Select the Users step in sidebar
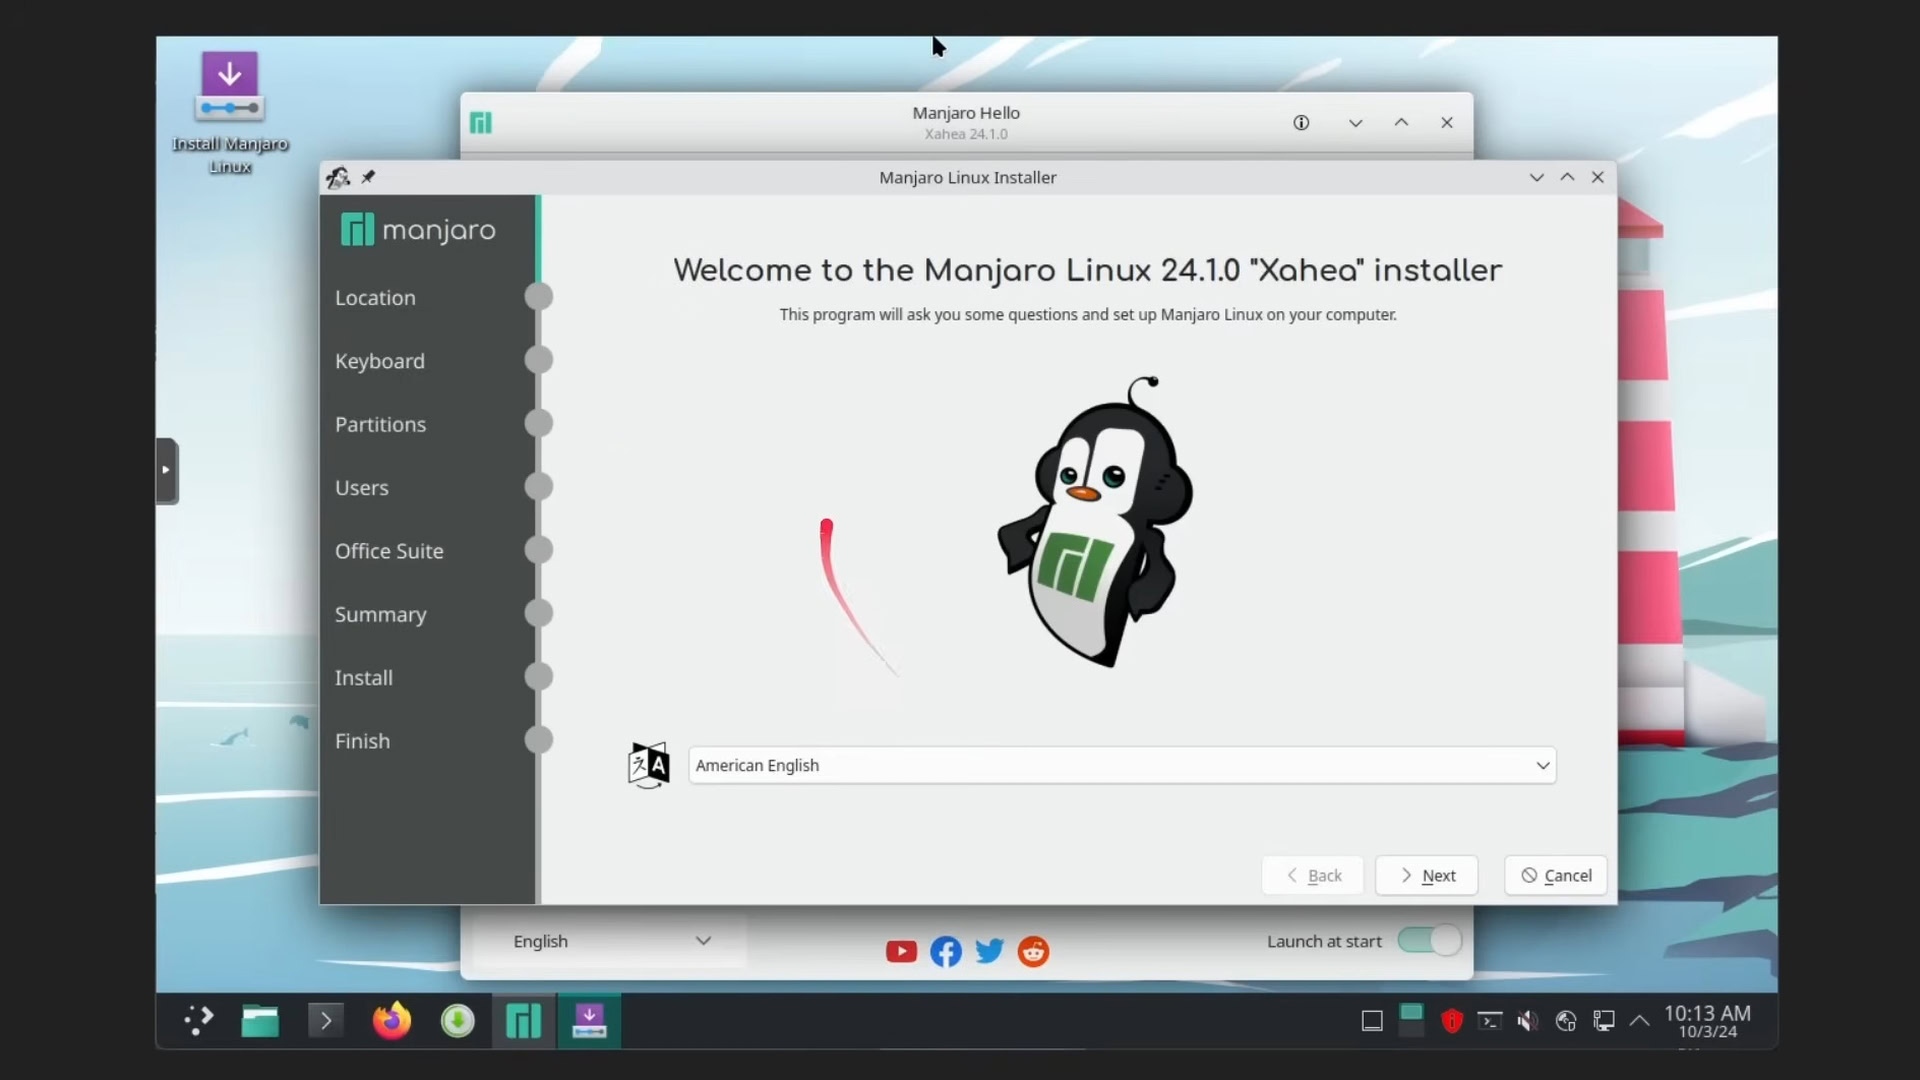The height and width of the screenshot is (1080, 1920). coord(363,487)
